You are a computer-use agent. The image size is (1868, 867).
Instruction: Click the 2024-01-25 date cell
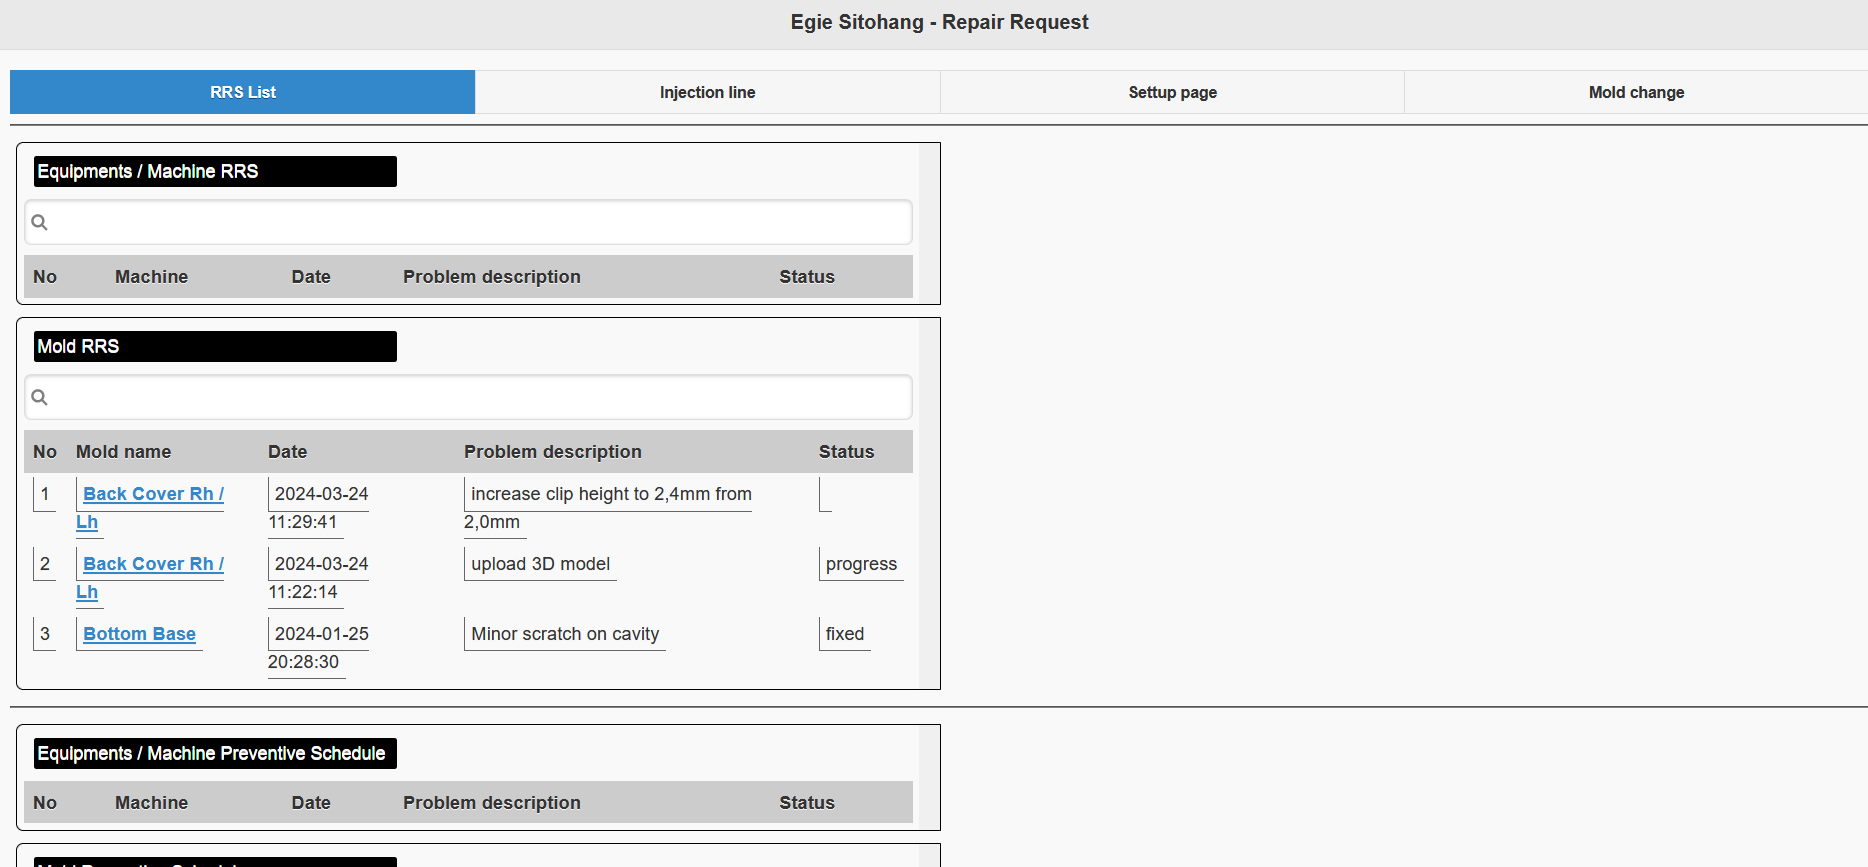[x=321, y=634]
